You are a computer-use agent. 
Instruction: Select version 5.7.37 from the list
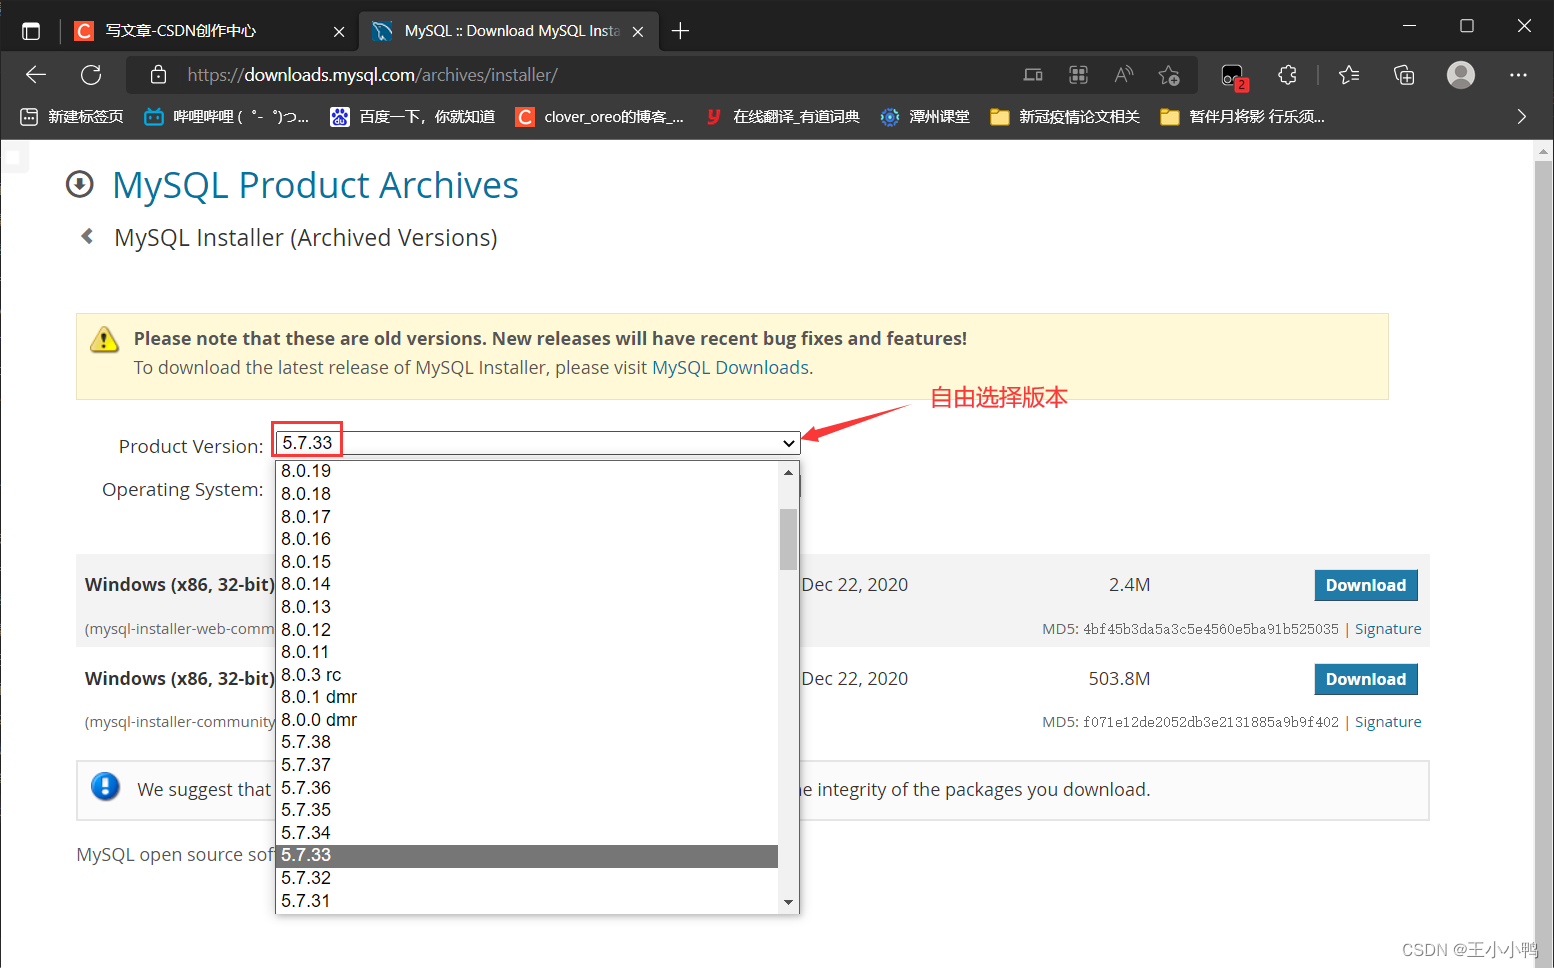pos(527,765)
